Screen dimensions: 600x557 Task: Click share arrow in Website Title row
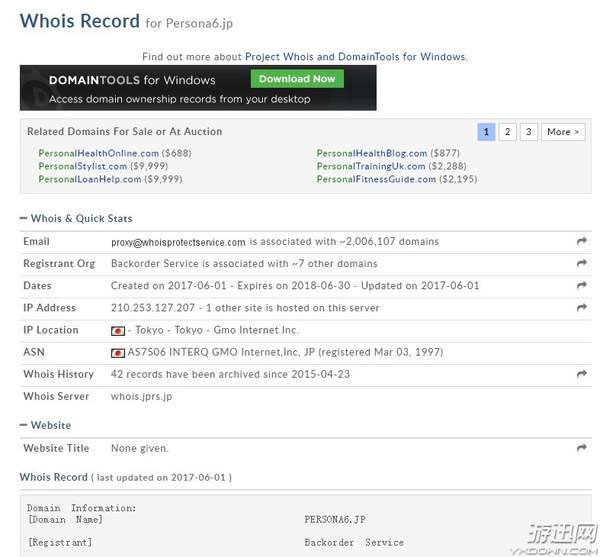click(582, 449)
